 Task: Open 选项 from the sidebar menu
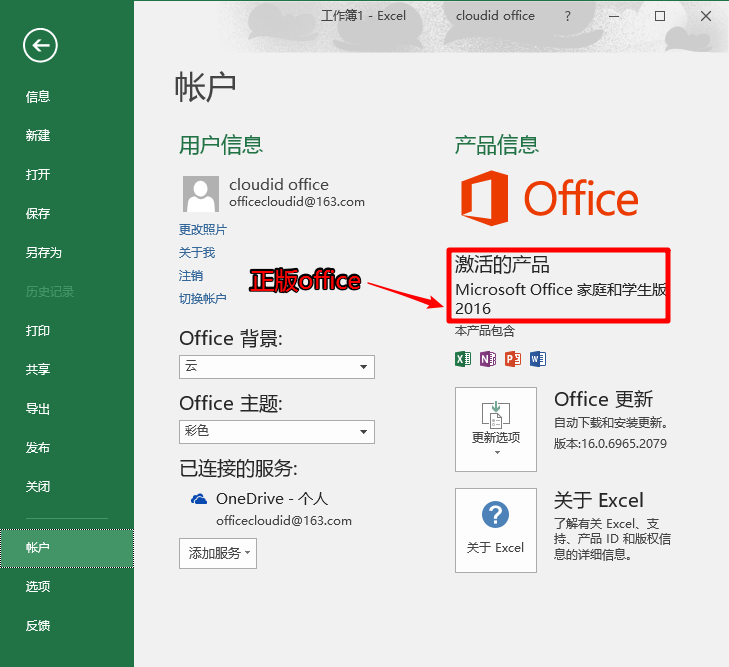(x=38, y=587)
